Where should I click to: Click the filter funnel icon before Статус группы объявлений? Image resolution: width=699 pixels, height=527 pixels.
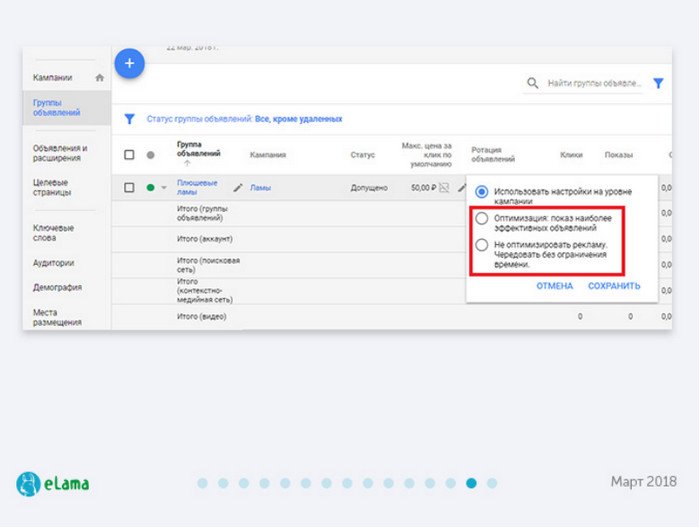point(129,118)
